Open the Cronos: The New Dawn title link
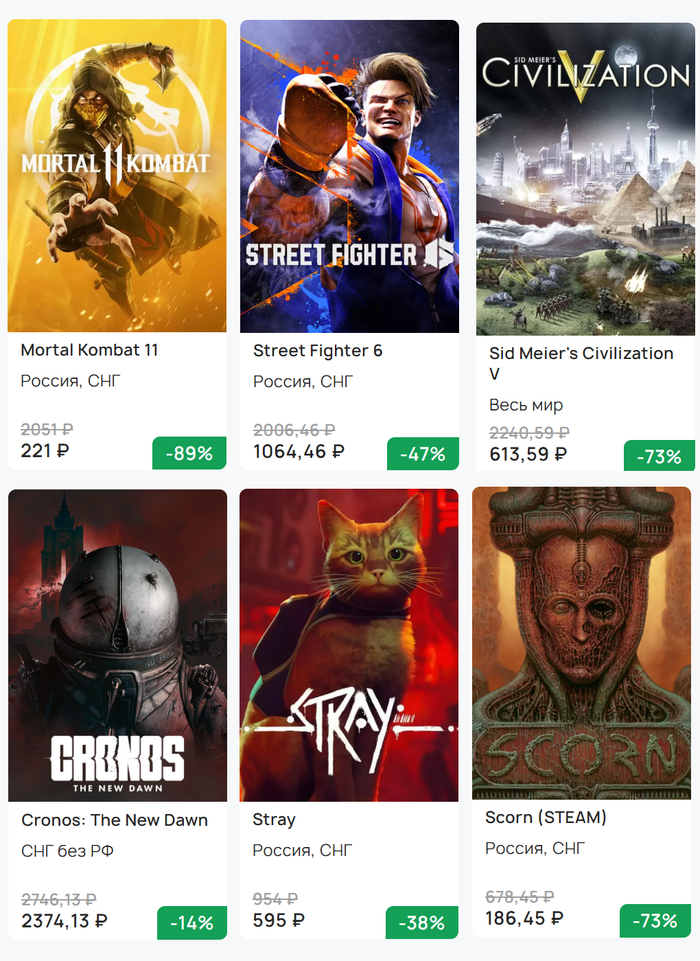Image resolution: width=700 pixels, height=961 pixels. click(115, 820)
